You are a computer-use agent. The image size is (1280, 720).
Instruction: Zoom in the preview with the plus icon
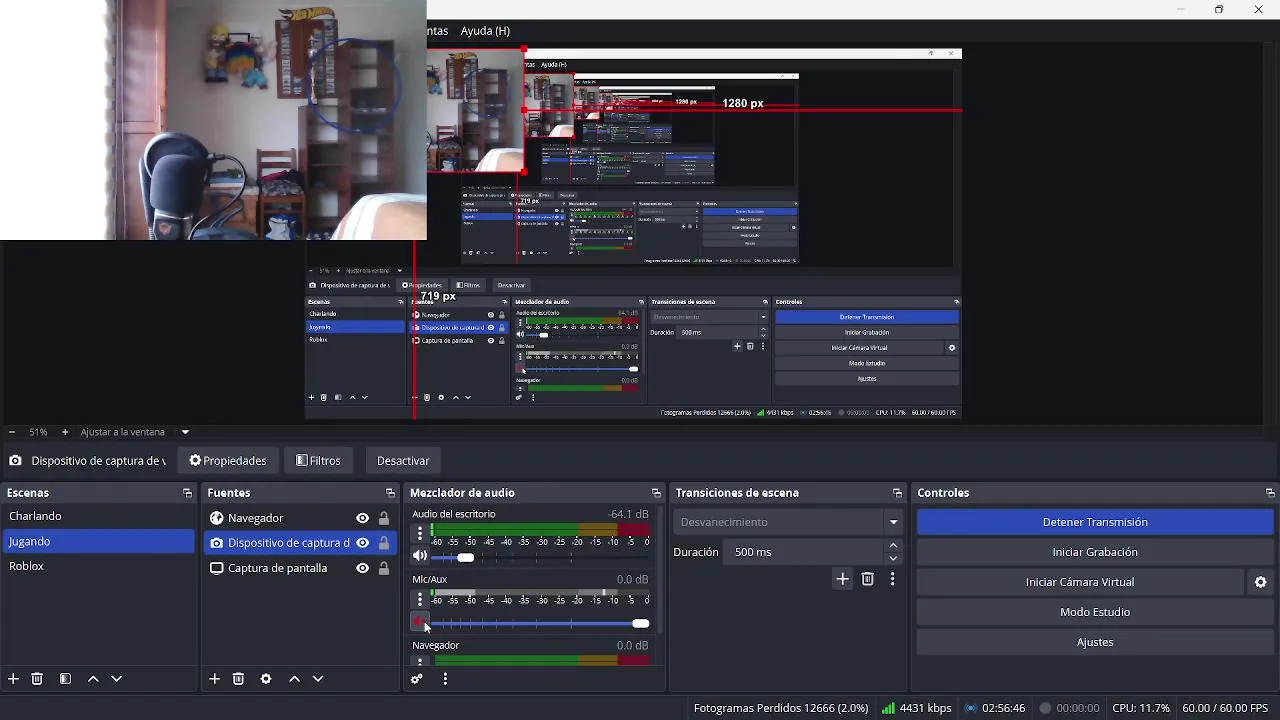pos(65,432)
